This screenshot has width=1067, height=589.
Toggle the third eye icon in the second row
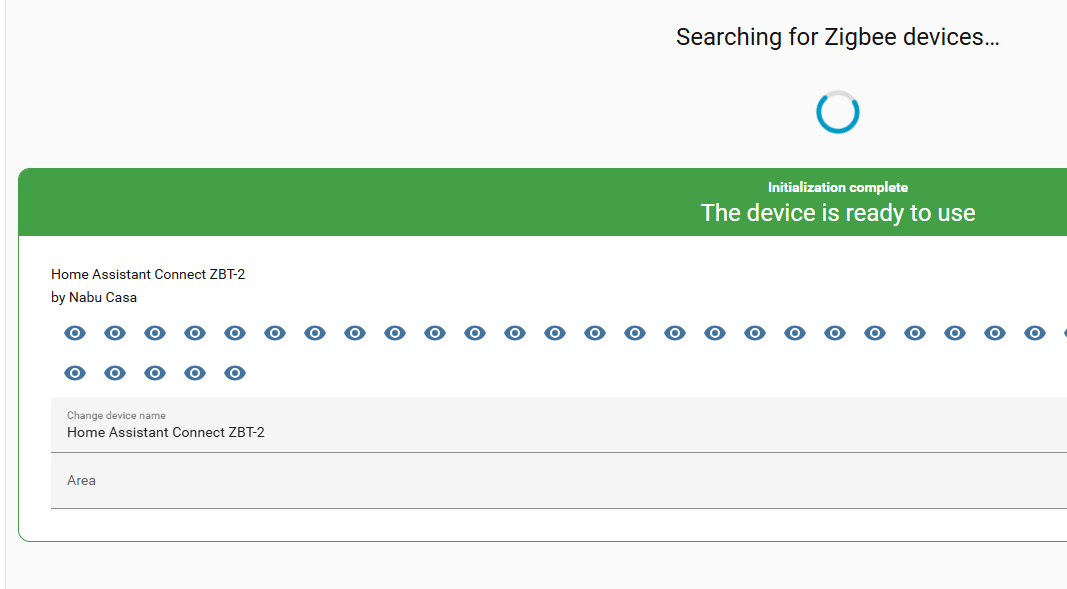coord(155,373)
